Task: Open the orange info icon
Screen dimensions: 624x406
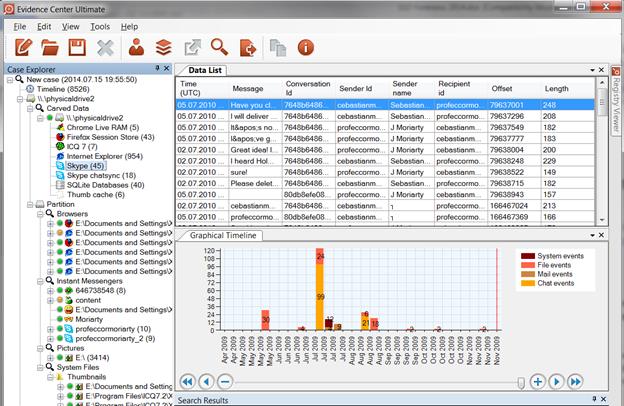Action: (x=306, y=47)
